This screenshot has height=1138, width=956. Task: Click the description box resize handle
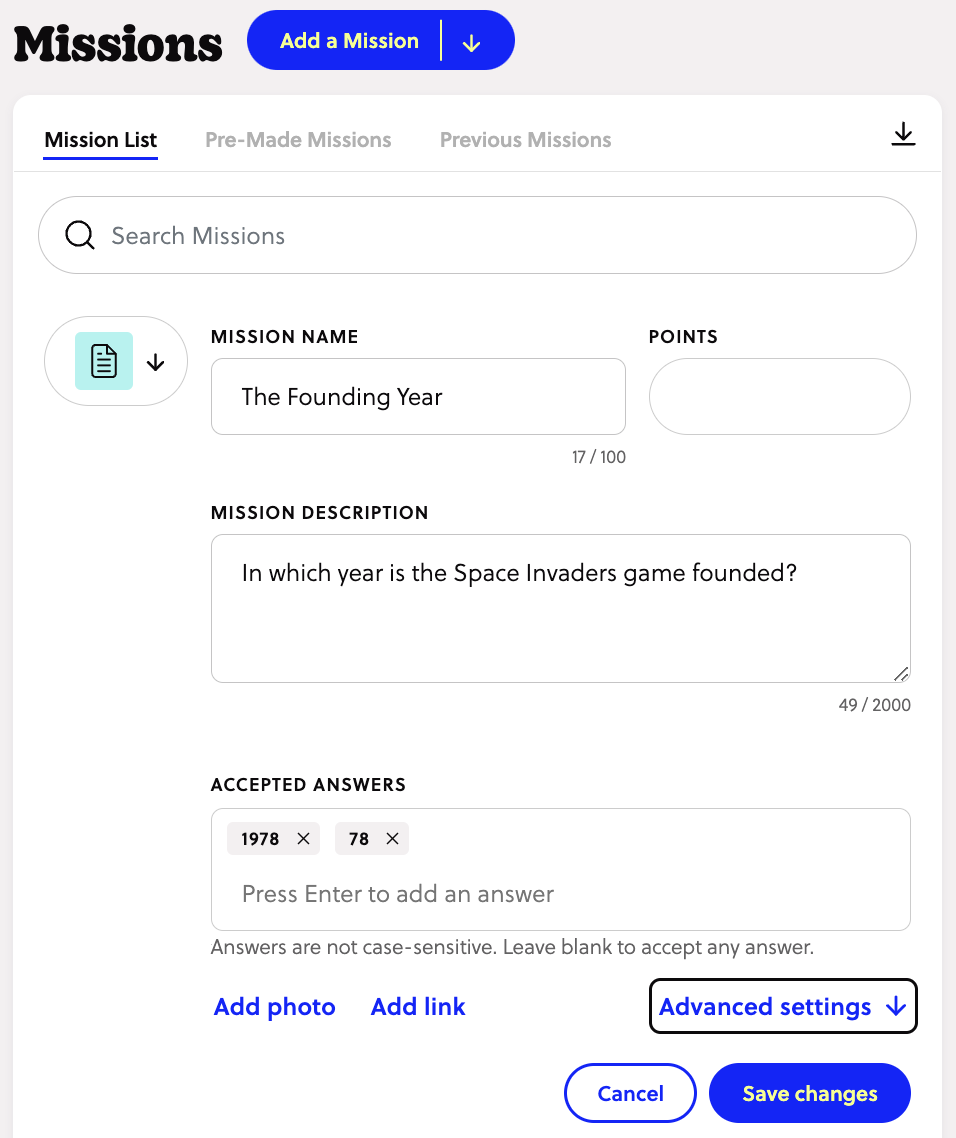(902, 672)
